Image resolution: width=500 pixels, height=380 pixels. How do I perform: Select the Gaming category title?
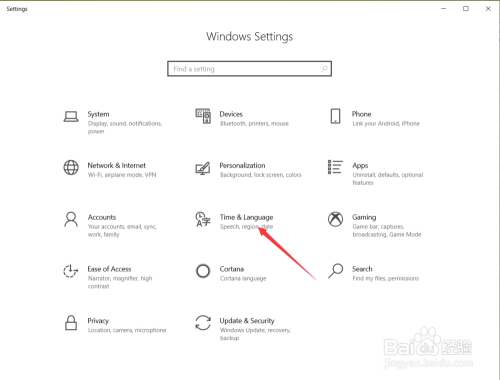(364, 217)
